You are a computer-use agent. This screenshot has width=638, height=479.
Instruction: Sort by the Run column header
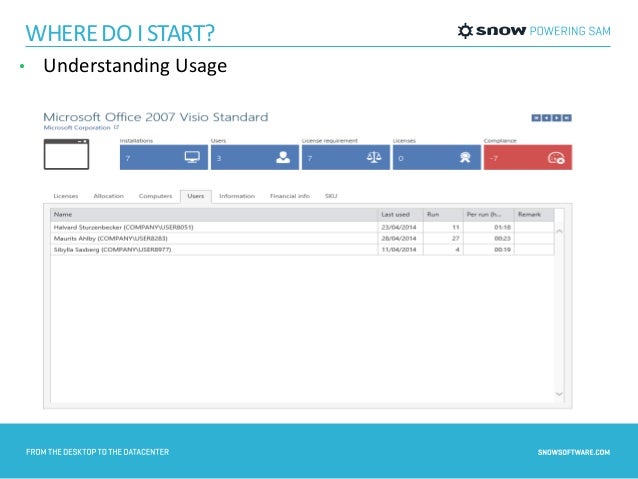click(443, 214)
